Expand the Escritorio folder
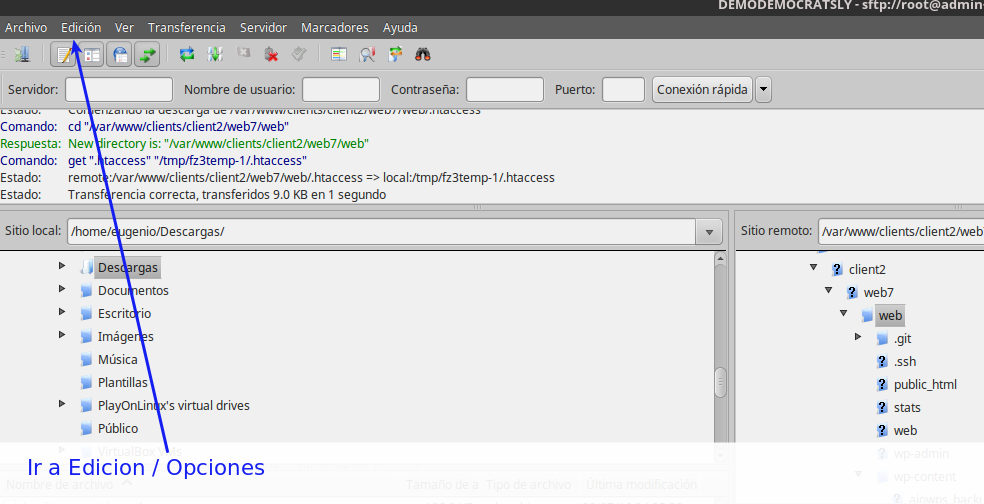The width and height of the screenshot is (984, 504). pyautogui.click(x=62, y=311)
